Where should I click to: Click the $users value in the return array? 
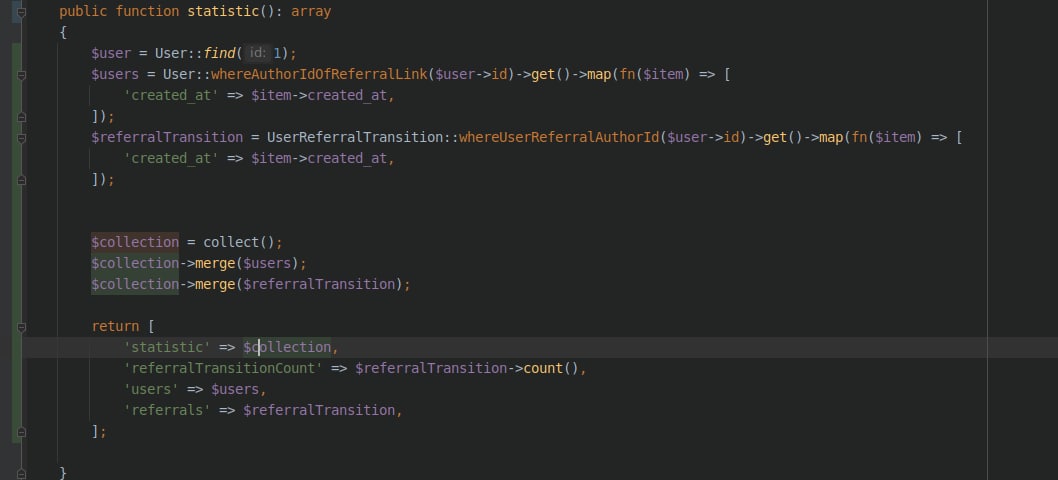235,389
